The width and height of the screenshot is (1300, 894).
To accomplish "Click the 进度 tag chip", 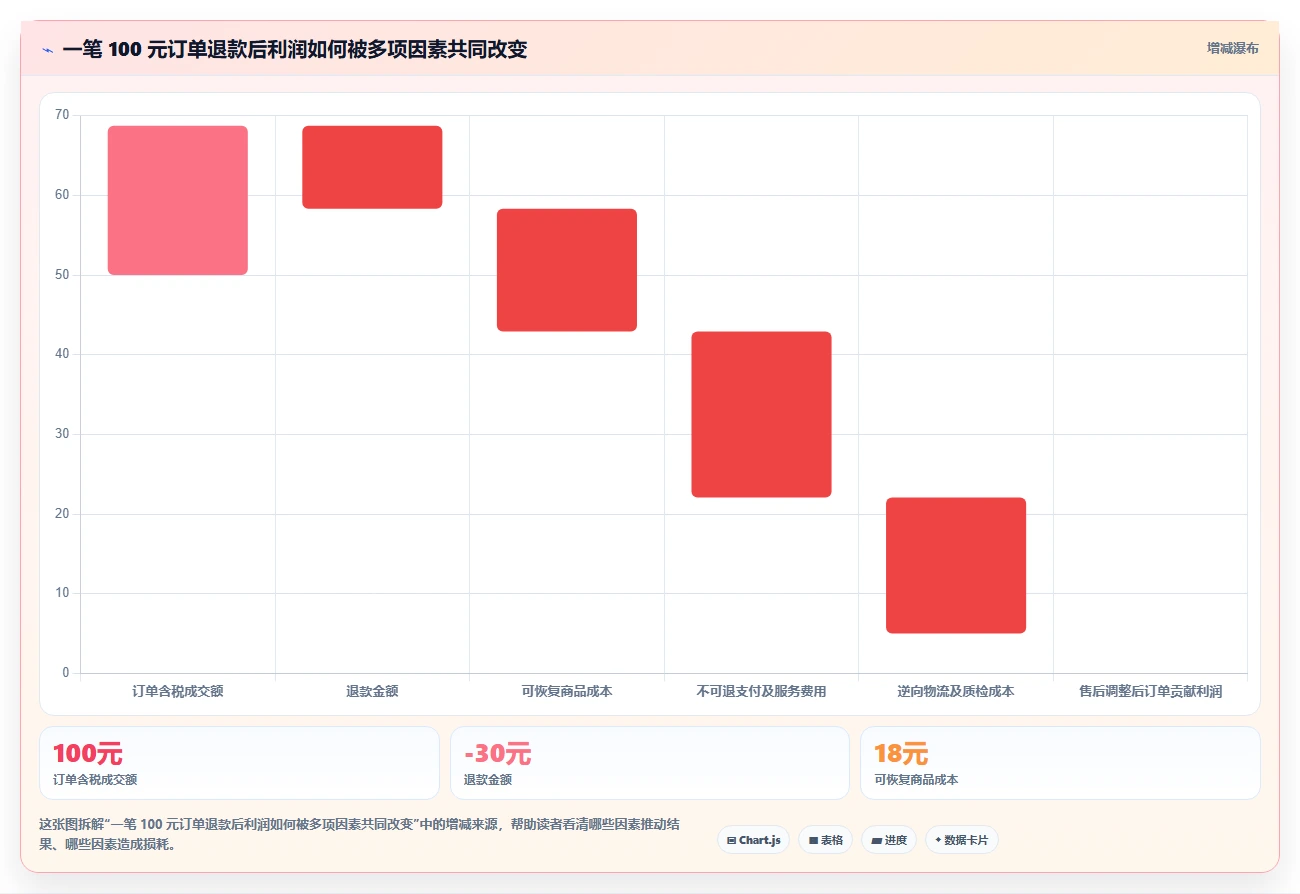I will click(888, 840).
